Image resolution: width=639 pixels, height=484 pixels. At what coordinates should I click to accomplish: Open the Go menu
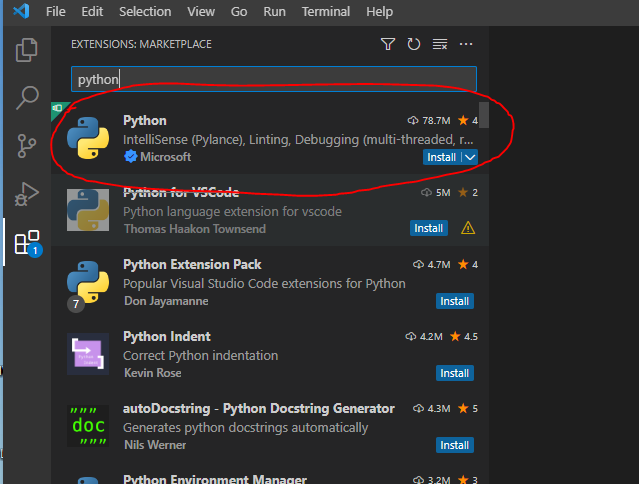tap(239, 11)
